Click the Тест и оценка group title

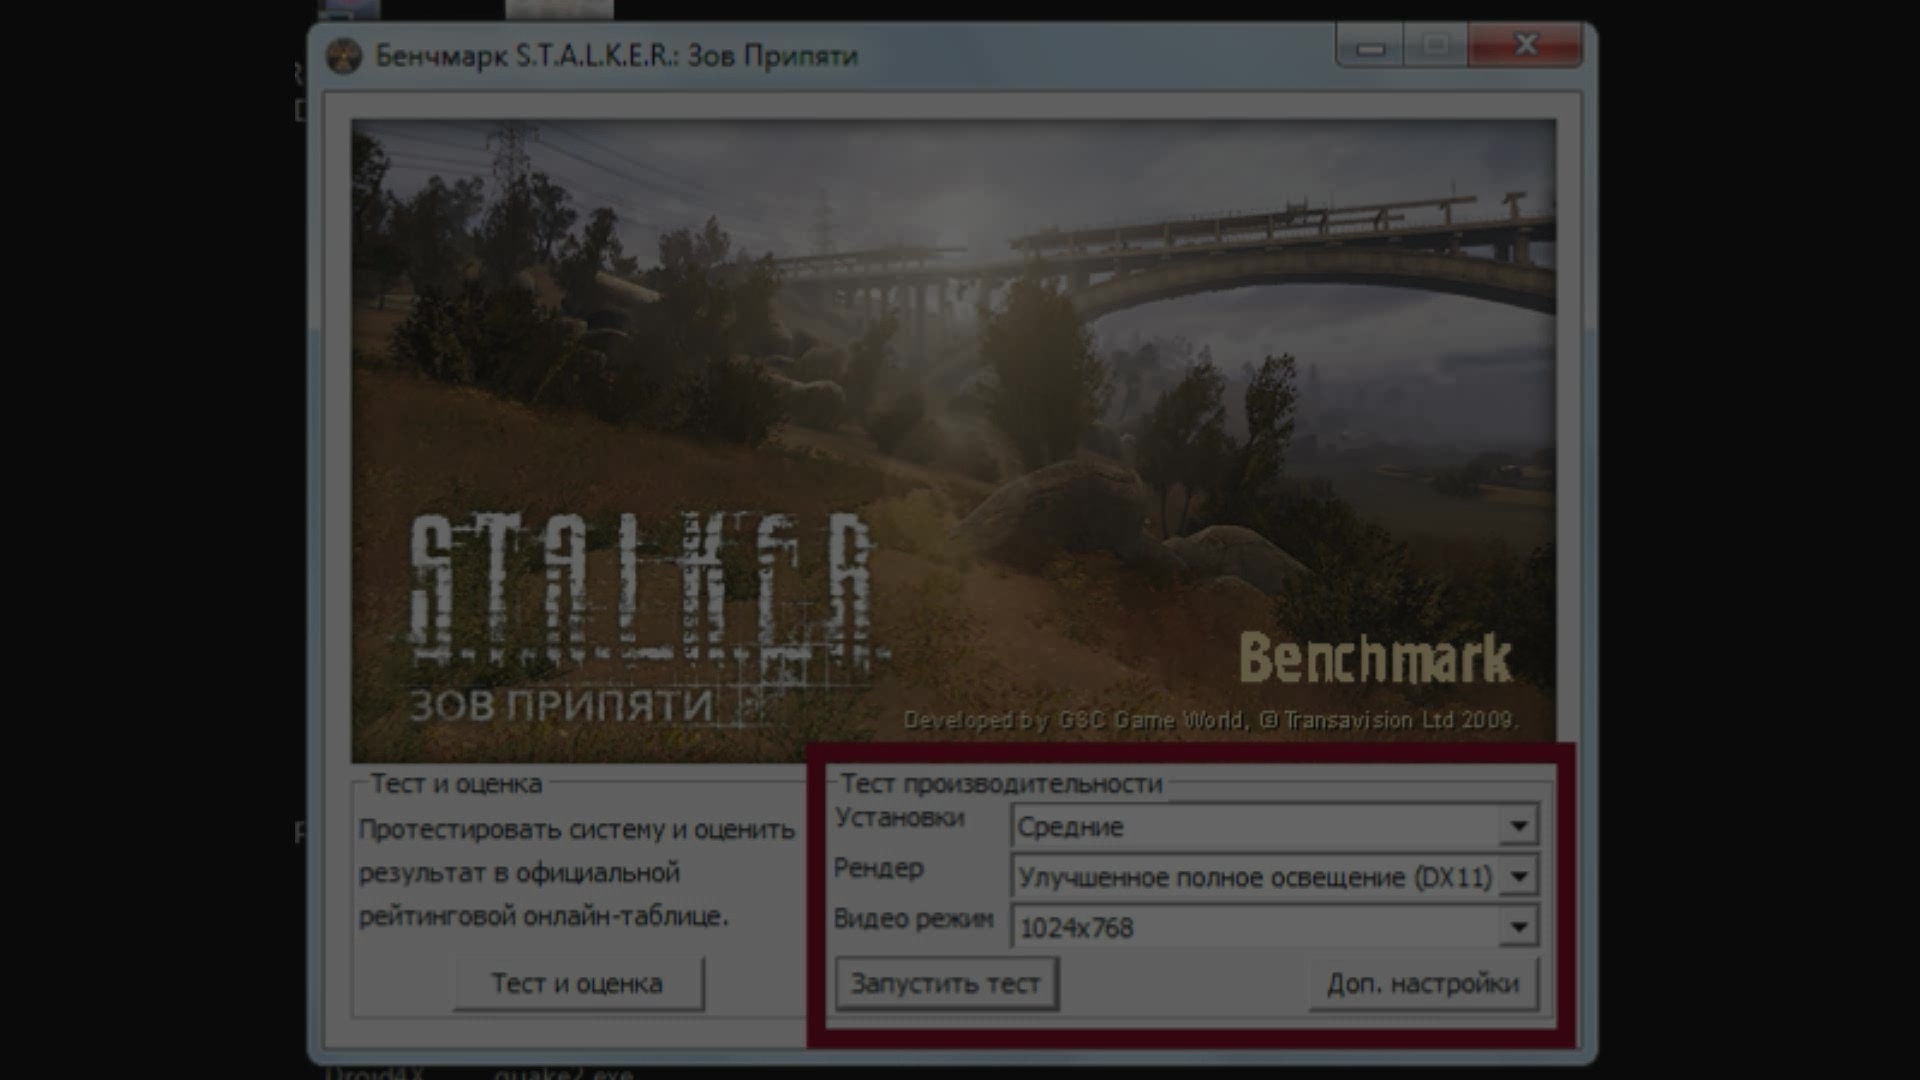(x=456, y=783)
